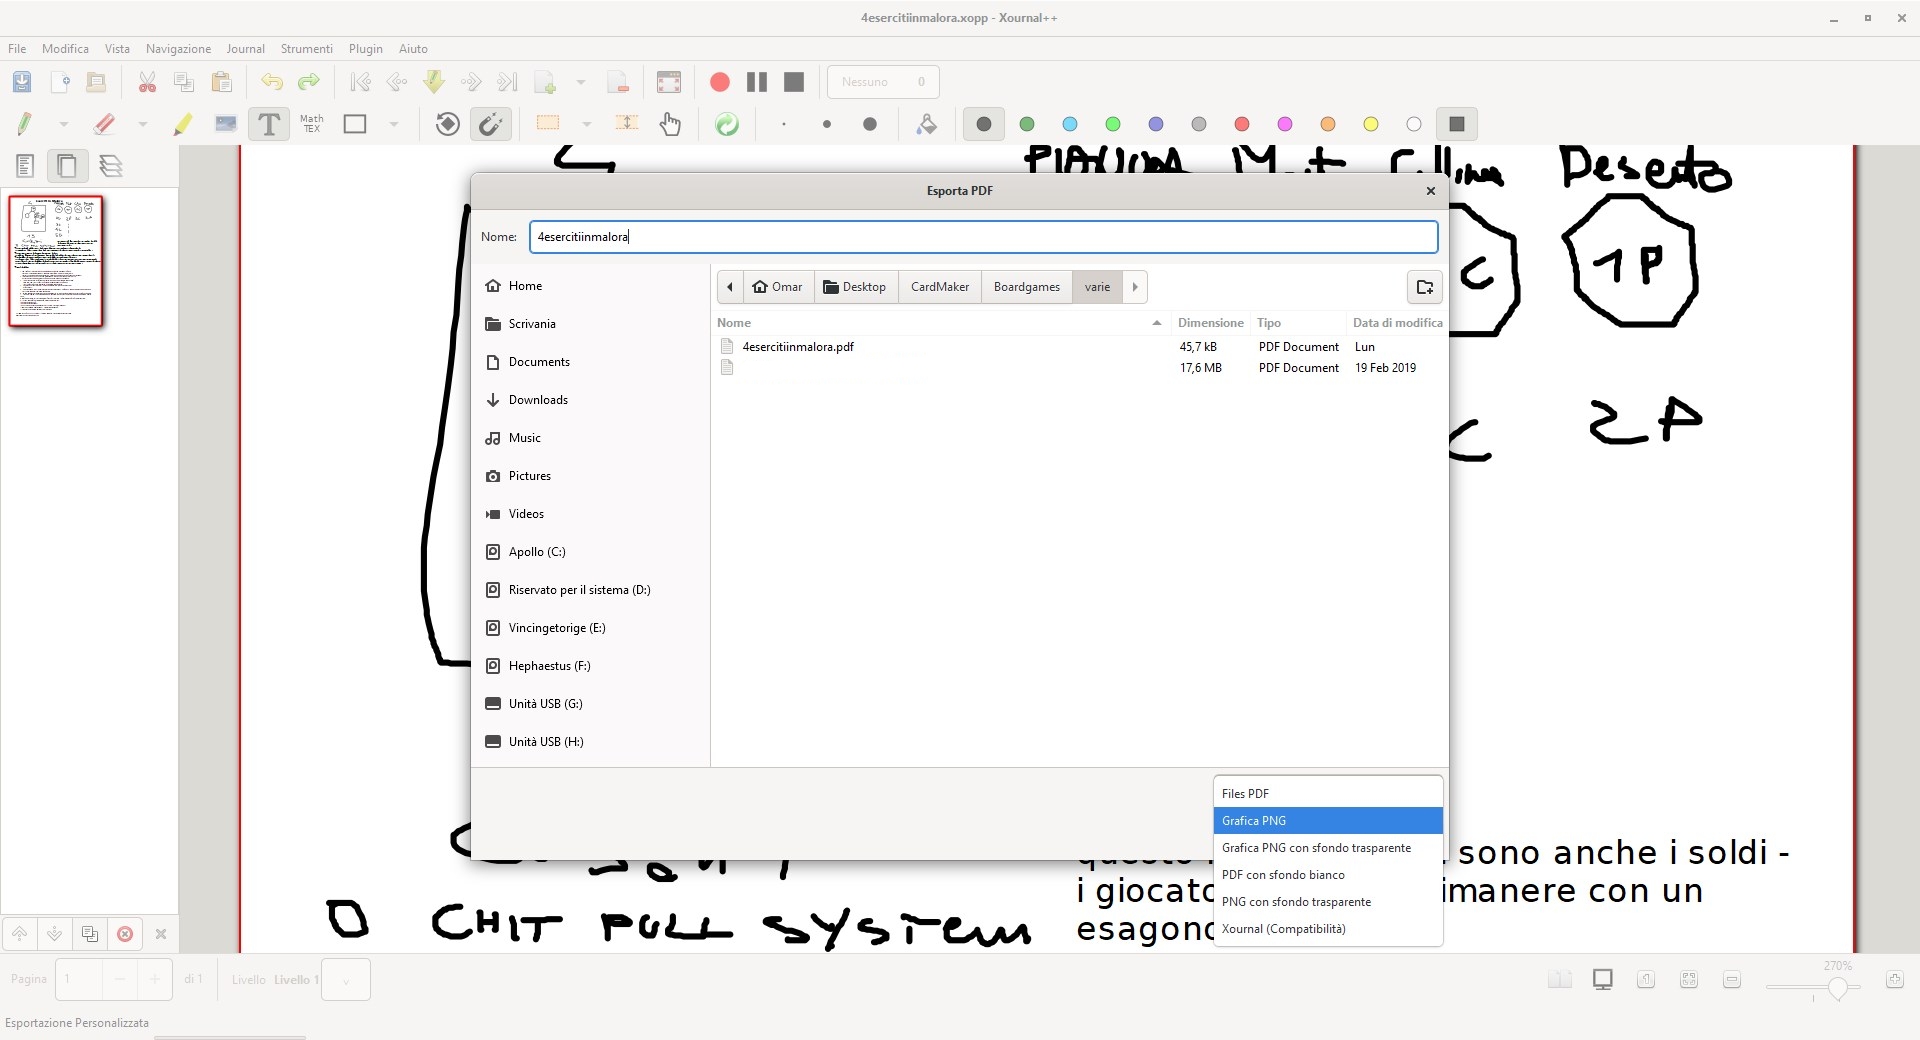Open the eraser options dropdown arrow
The width and height of the screenshot is (1920, 1040).
pos(143,124)
